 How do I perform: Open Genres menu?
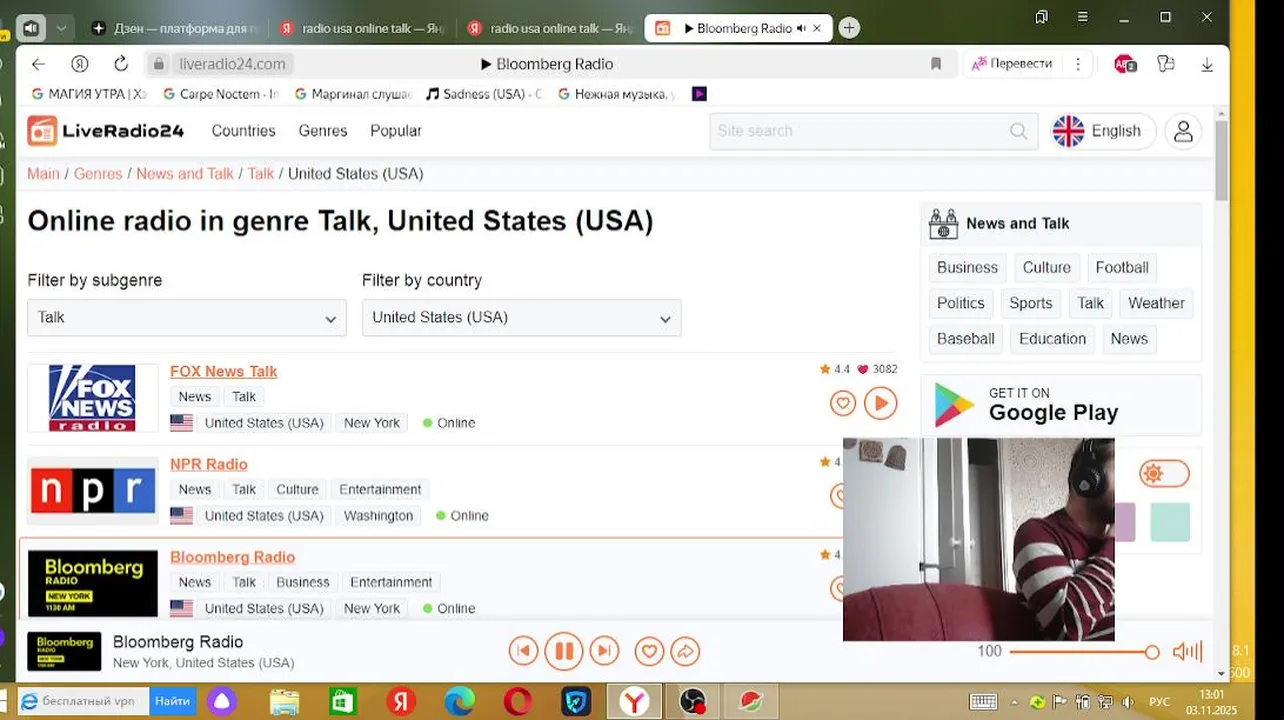tap(323, 131)
